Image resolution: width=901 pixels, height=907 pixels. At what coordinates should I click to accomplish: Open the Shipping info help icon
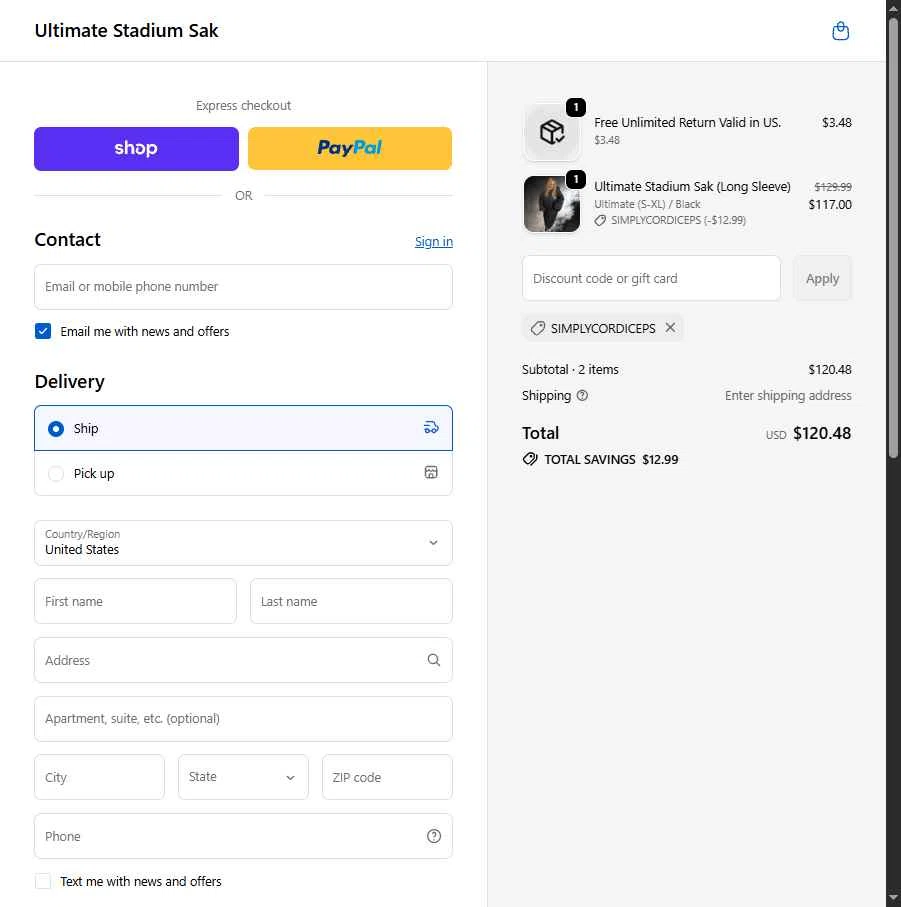point(582,396)
